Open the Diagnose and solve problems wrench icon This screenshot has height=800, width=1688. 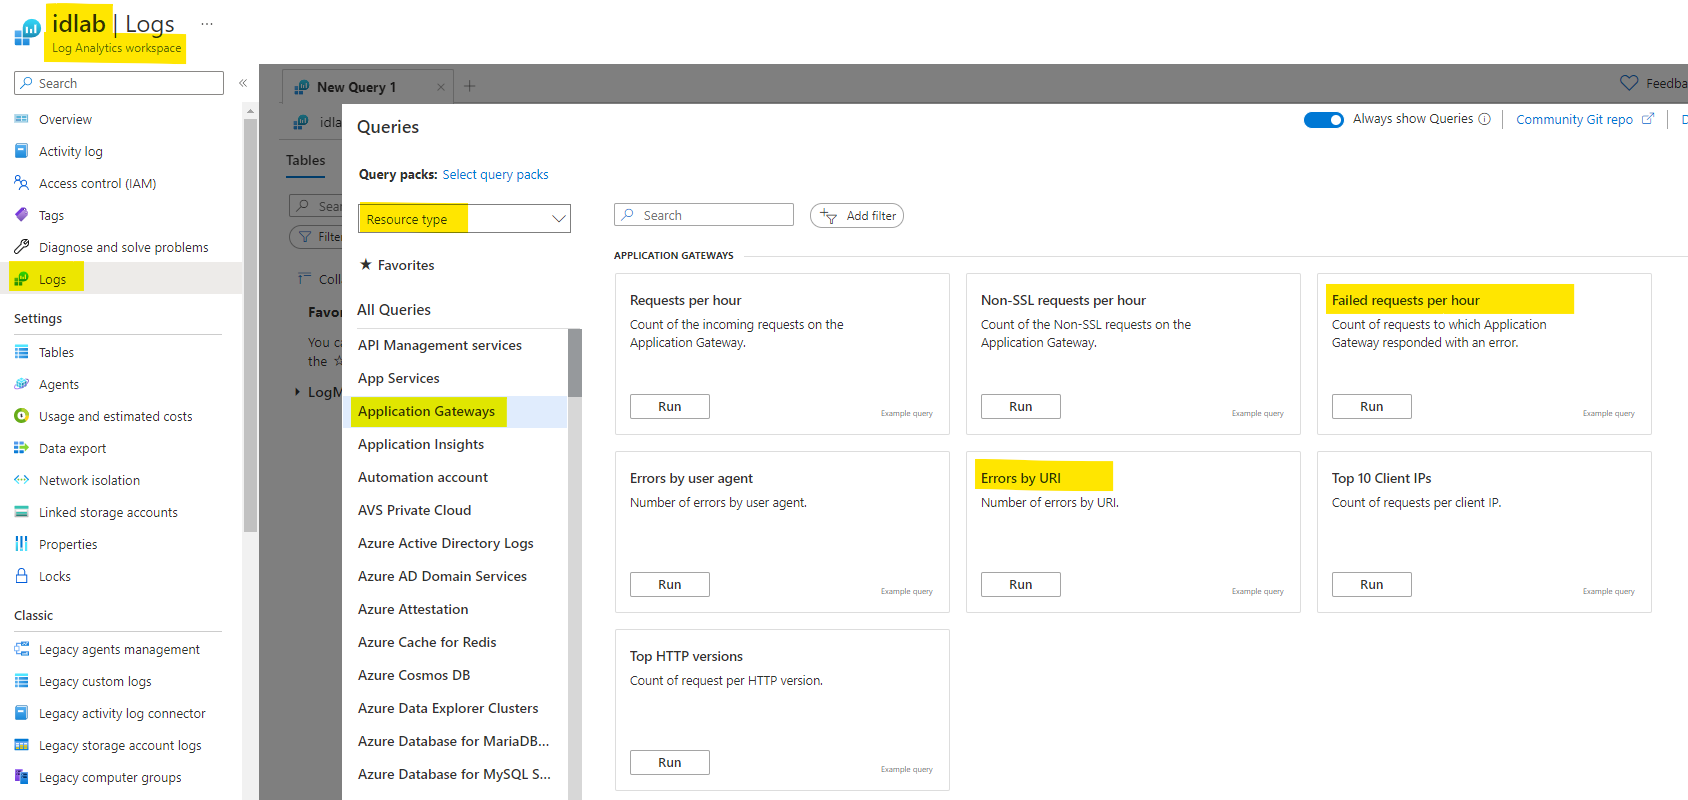(x=21, y=247)
